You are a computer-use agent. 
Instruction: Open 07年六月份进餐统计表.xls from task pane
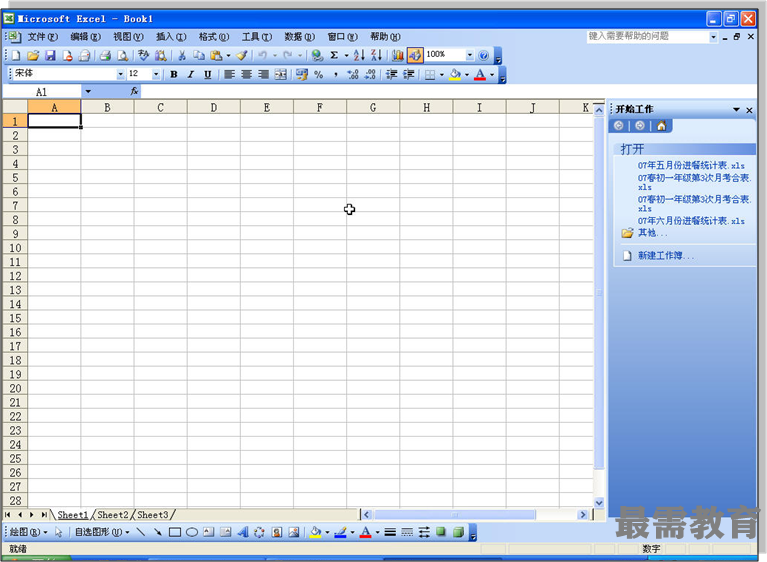[x=691, y=221]
